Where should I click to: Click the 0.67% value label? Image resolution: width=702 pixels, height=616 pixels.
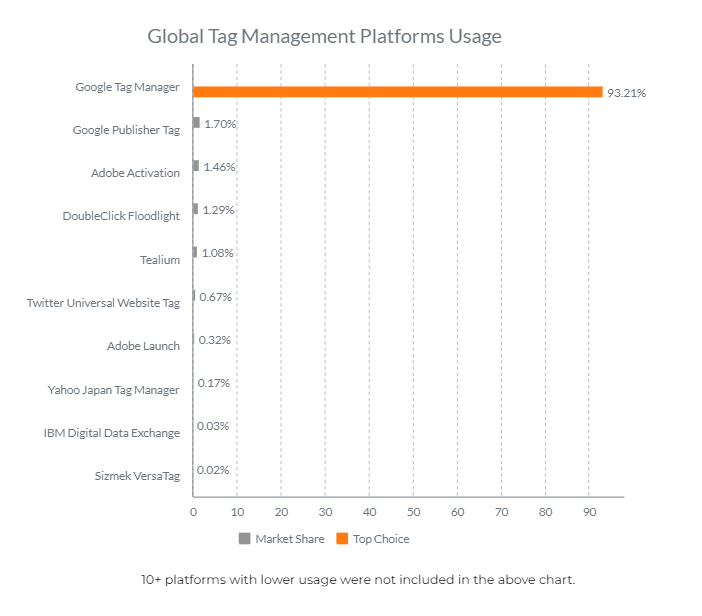(x=215, y=297)
